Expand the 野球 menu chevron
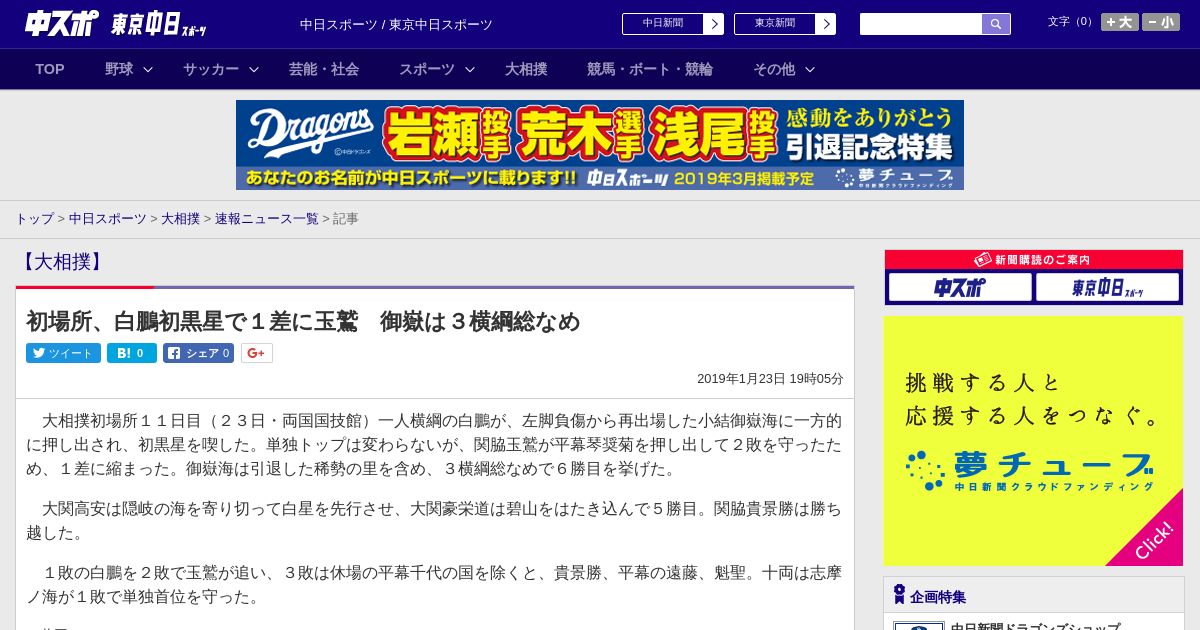 [x=148, y=69]
